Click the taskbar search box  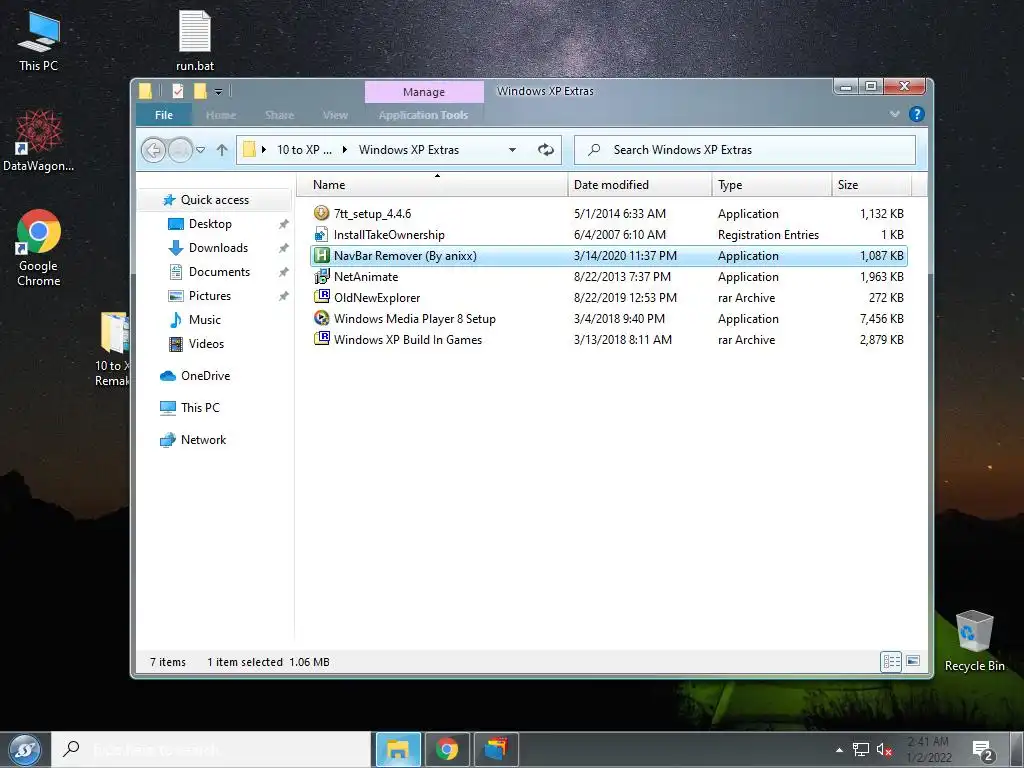click(x=210, y=750)
